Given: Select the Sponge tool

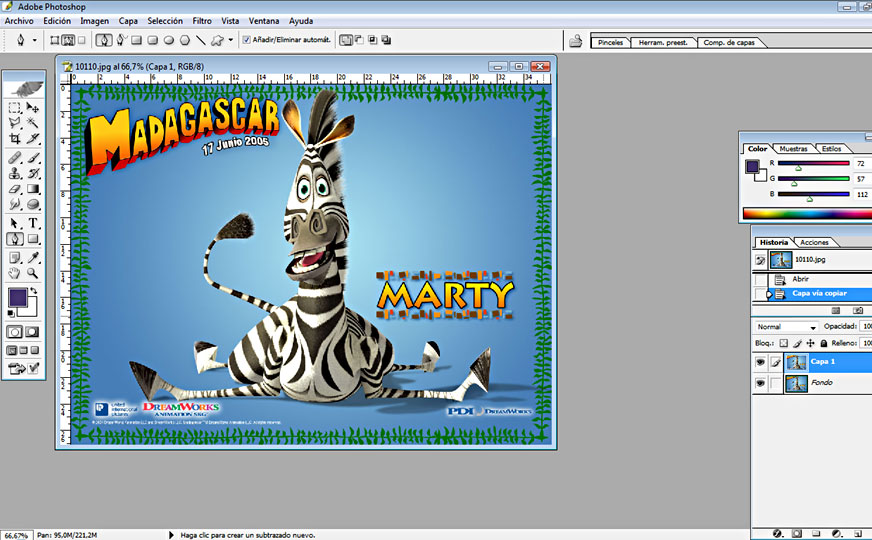Looking at the screenshot, I should click(33, 204).
